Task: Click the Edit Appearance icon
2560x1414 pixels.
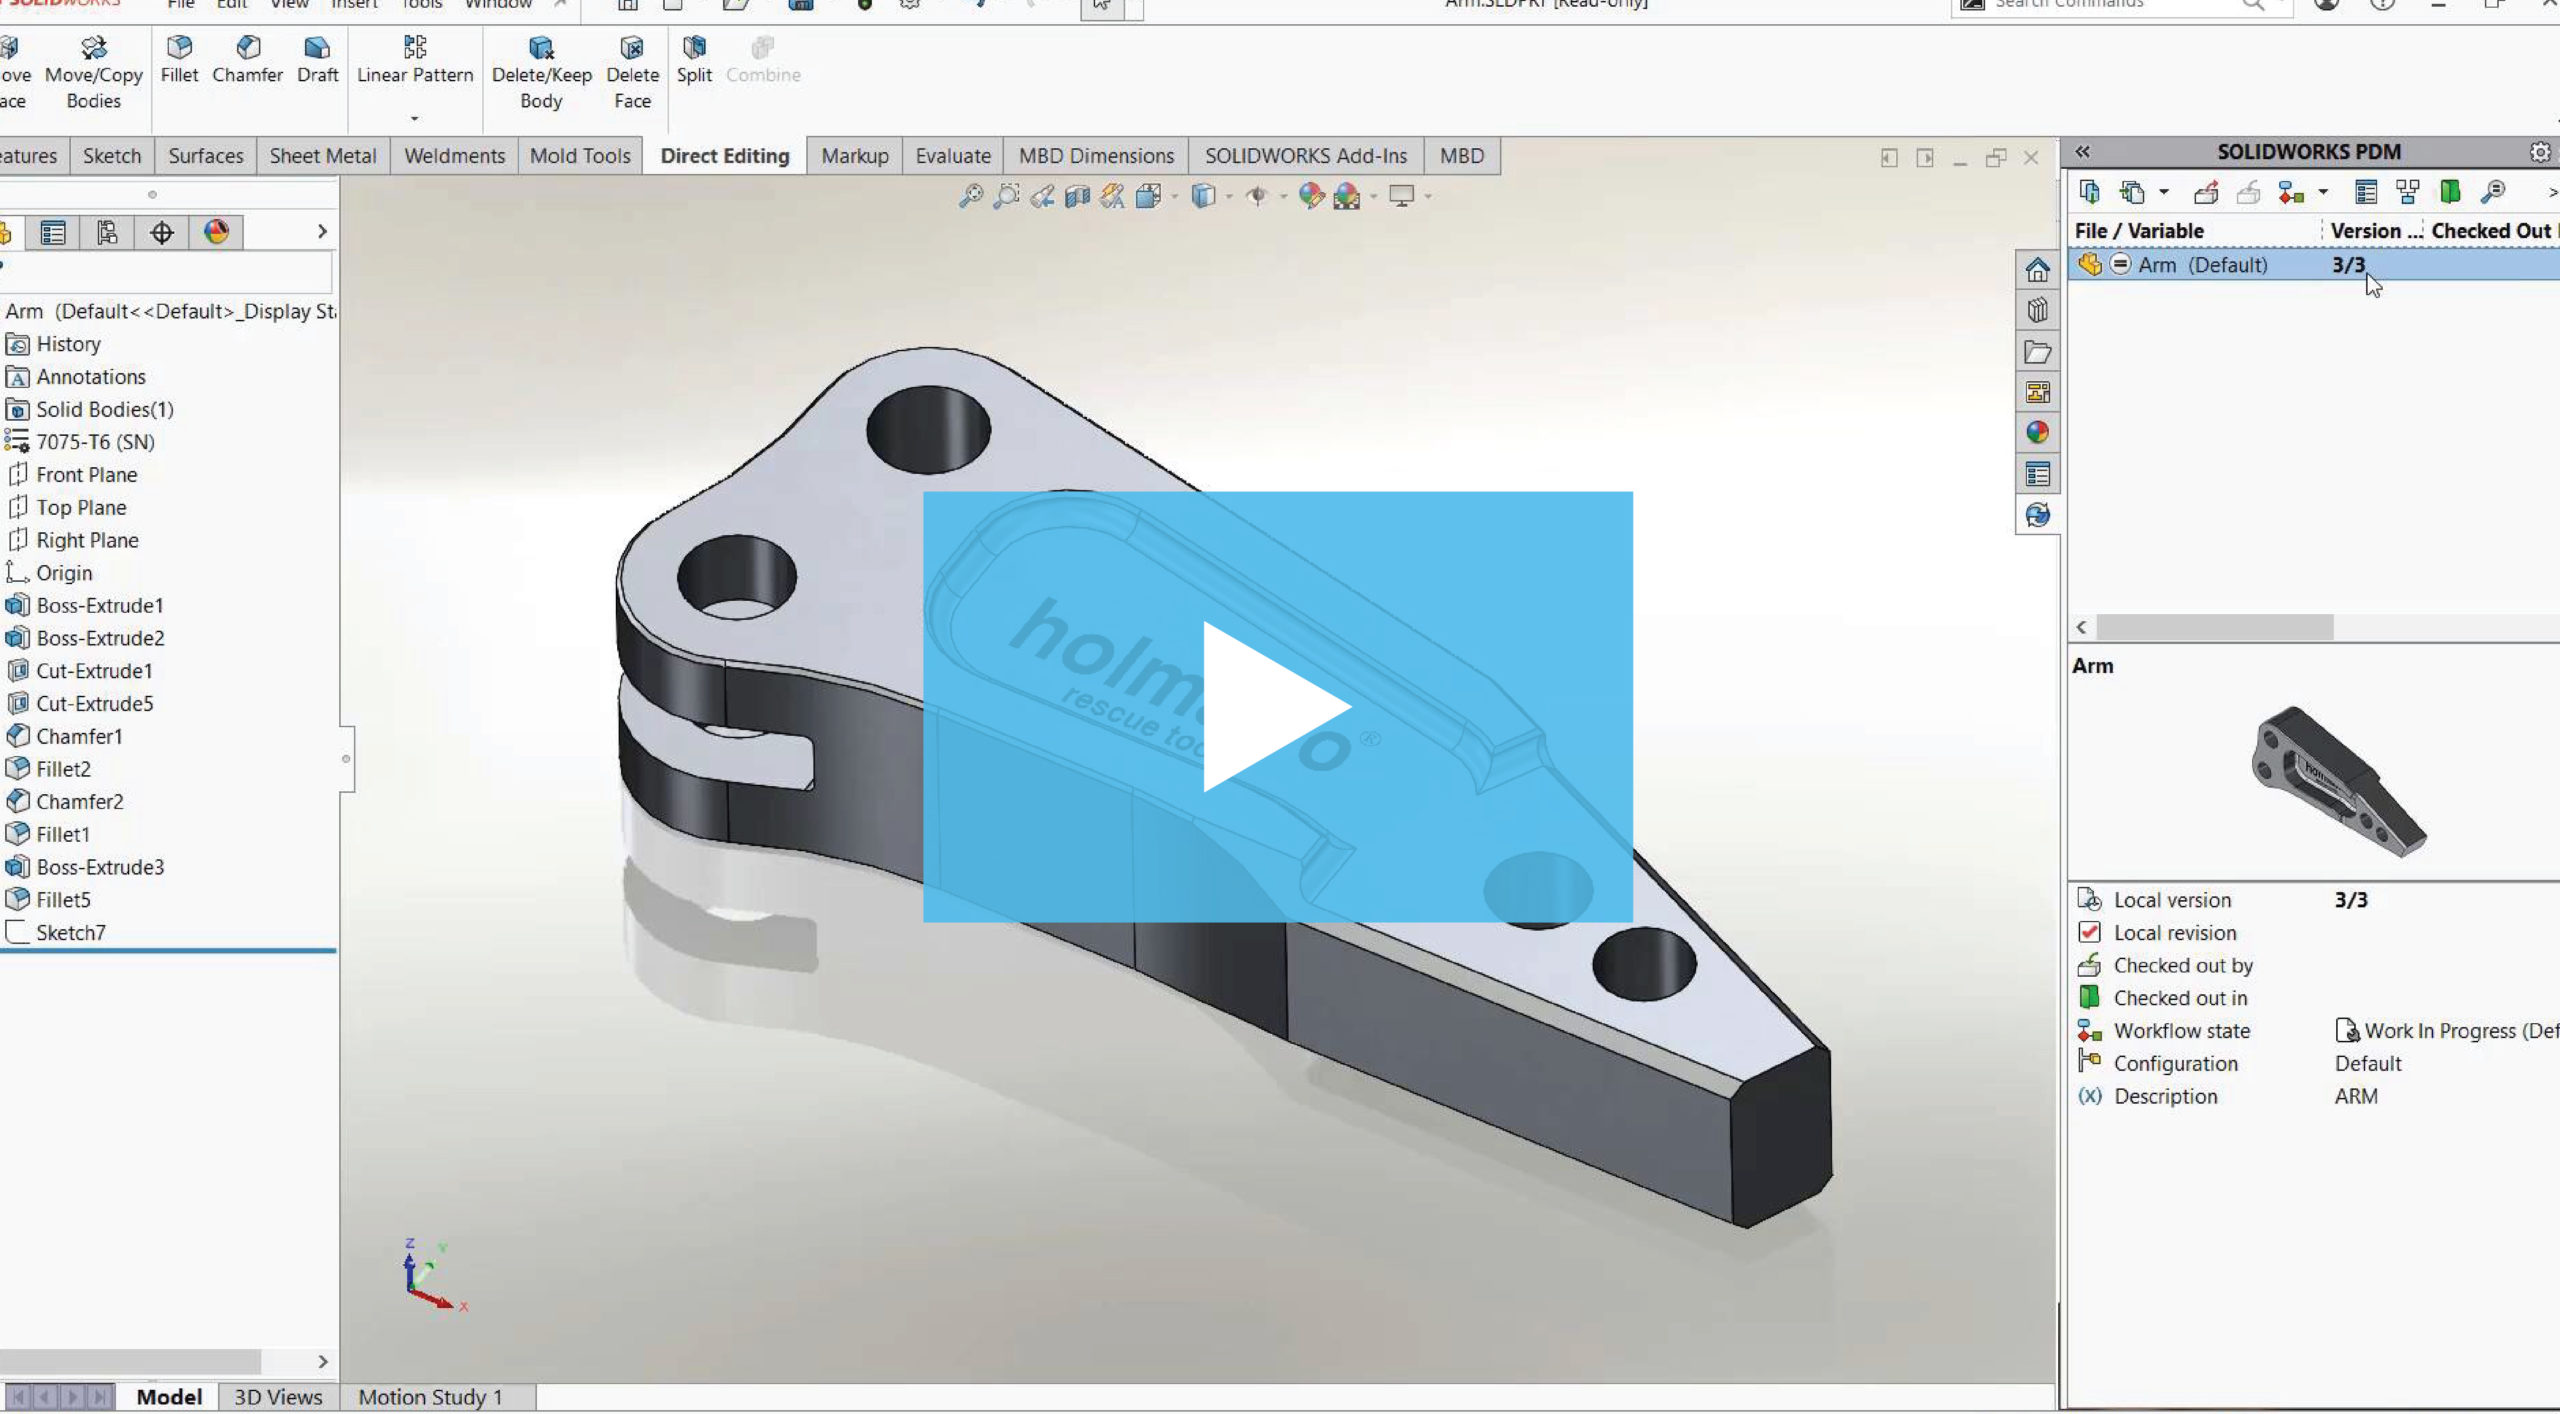Action: [1311, 196]
